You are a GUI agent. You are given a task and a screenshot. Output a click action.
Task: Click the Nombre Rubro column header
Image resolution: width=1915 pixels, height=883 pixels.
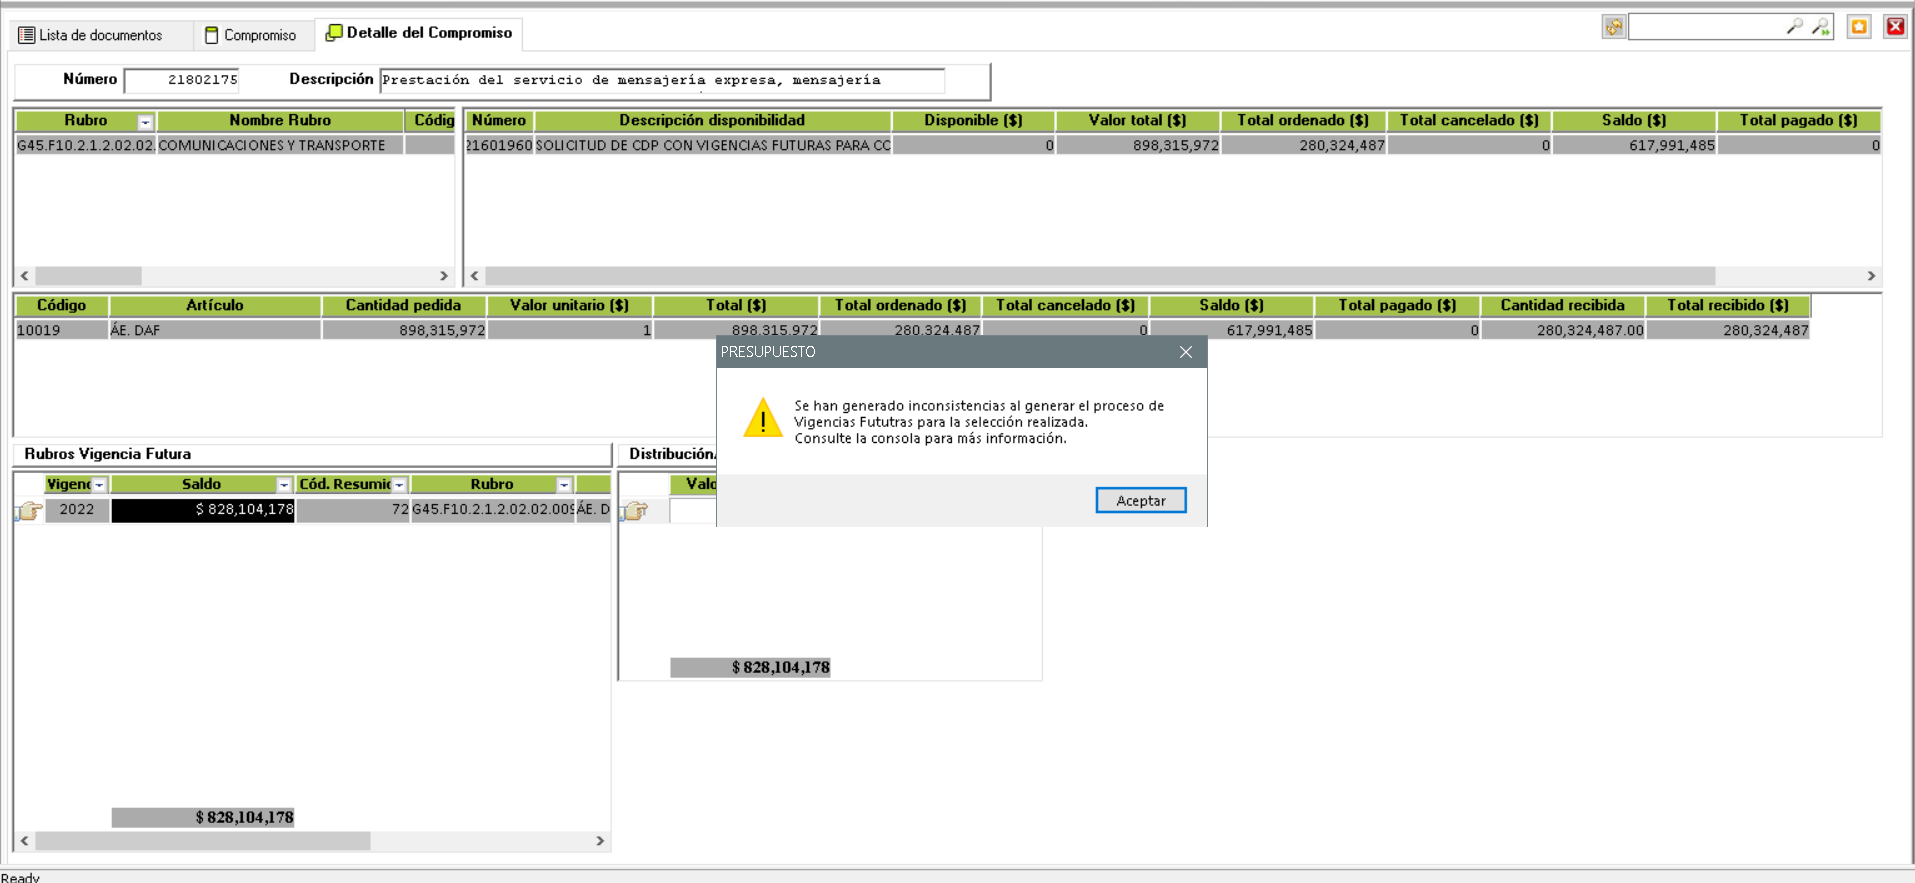(x=280, y=120)
